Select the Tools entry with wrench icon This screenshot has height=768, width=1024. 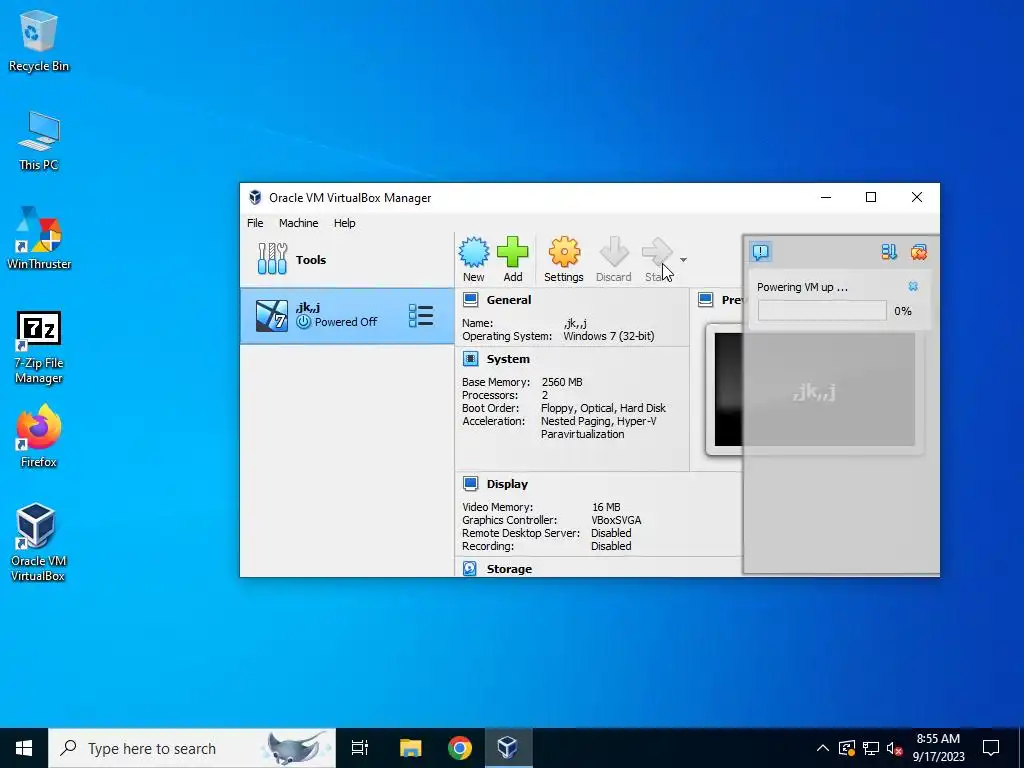click(347, 260)
